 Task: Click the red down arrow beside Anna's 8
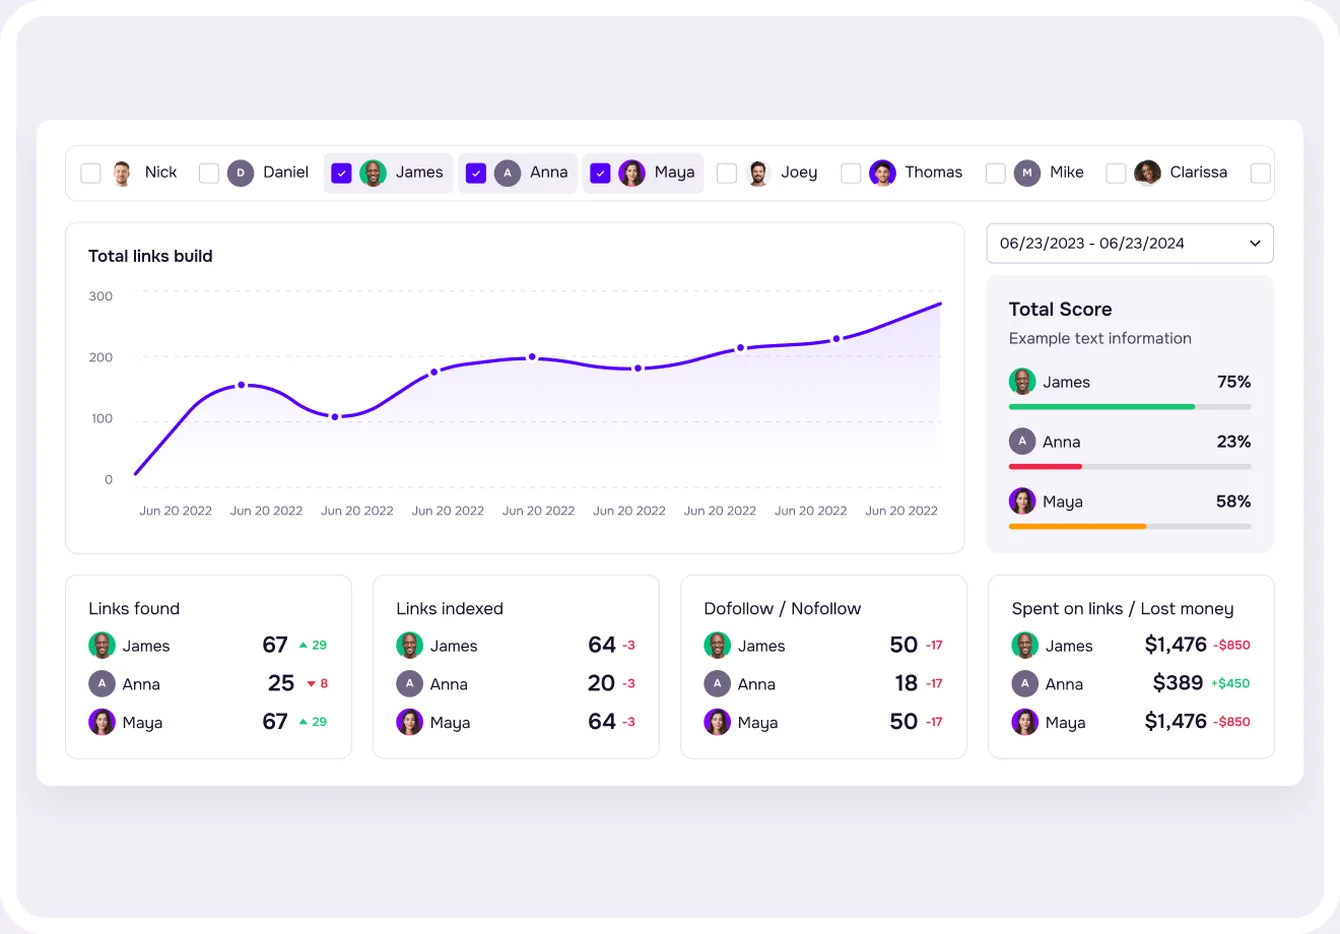pos(311,684)
